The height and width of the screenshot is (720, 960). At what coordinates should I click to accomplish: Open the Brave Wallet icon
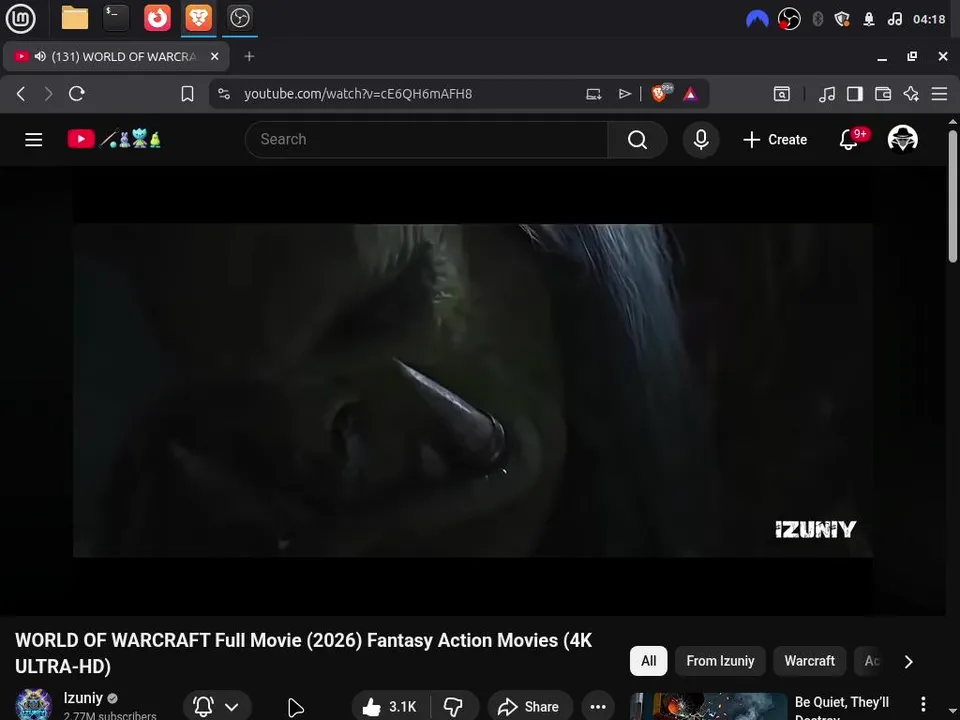point(883,94)
